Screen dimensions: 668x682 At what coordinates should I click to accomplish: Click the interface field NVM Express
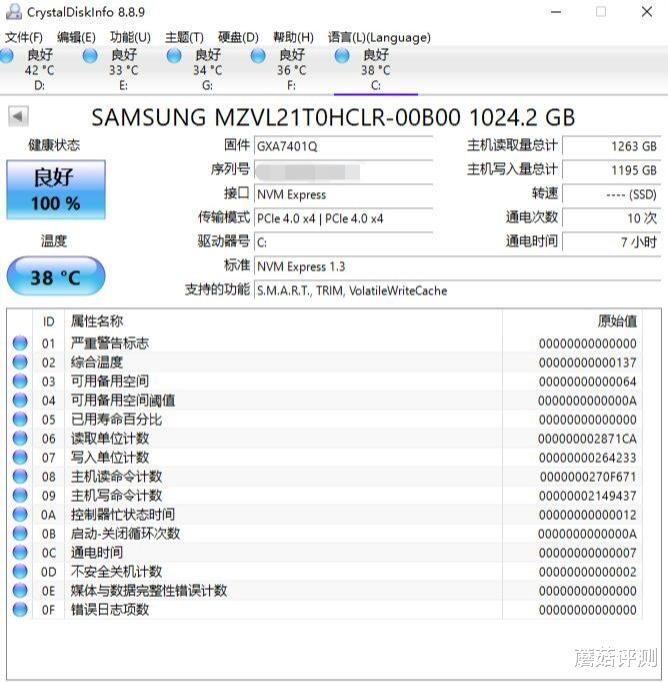[344, 194]
